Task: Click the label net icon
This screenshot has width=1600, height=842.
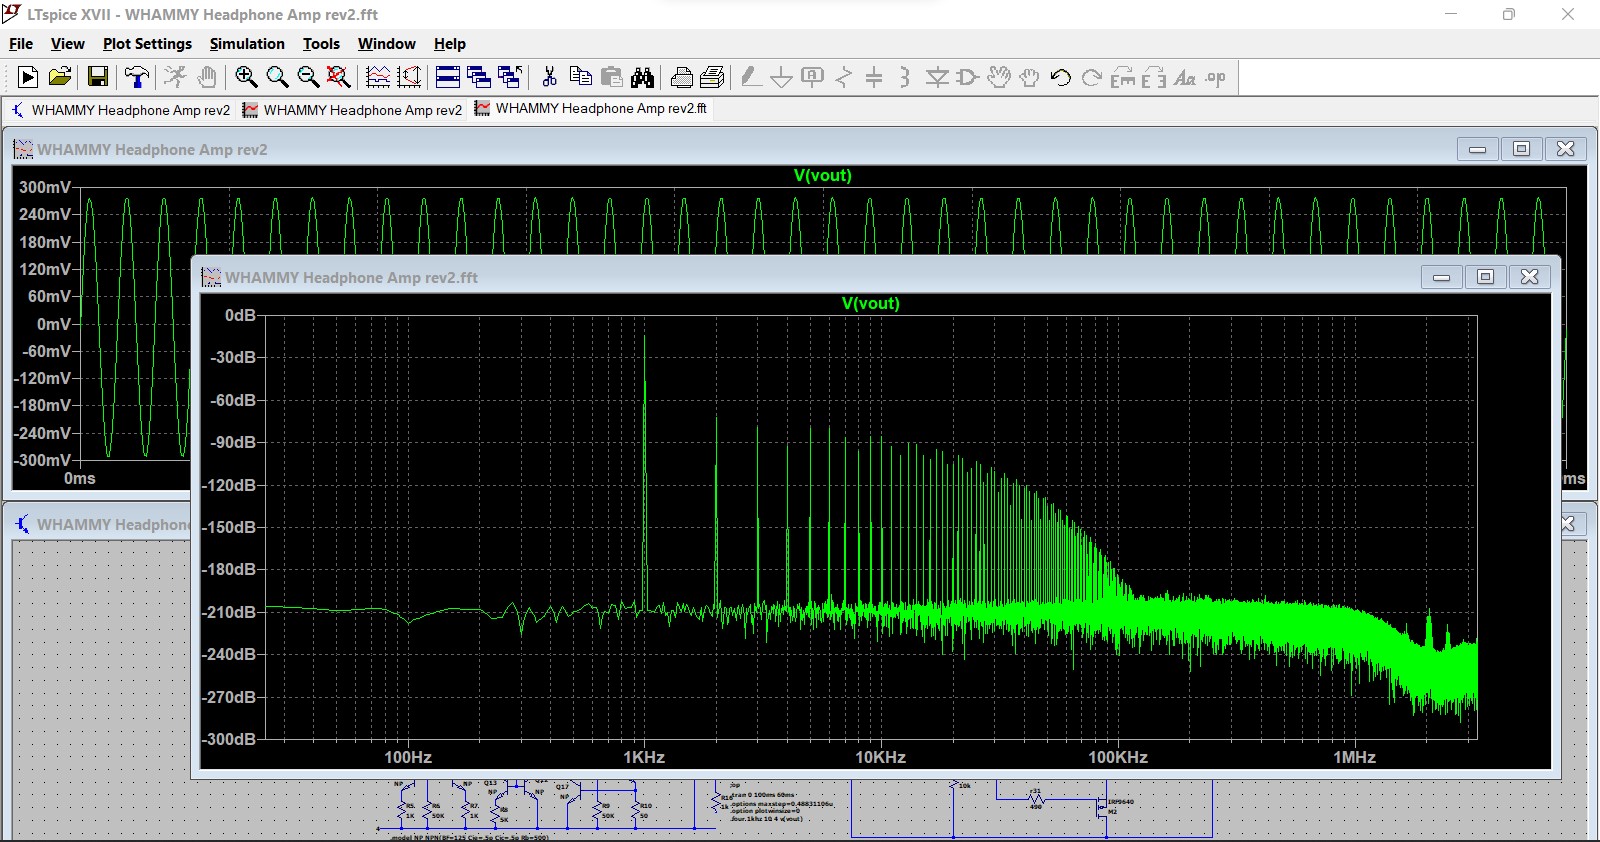Action: tap(813, 77)
